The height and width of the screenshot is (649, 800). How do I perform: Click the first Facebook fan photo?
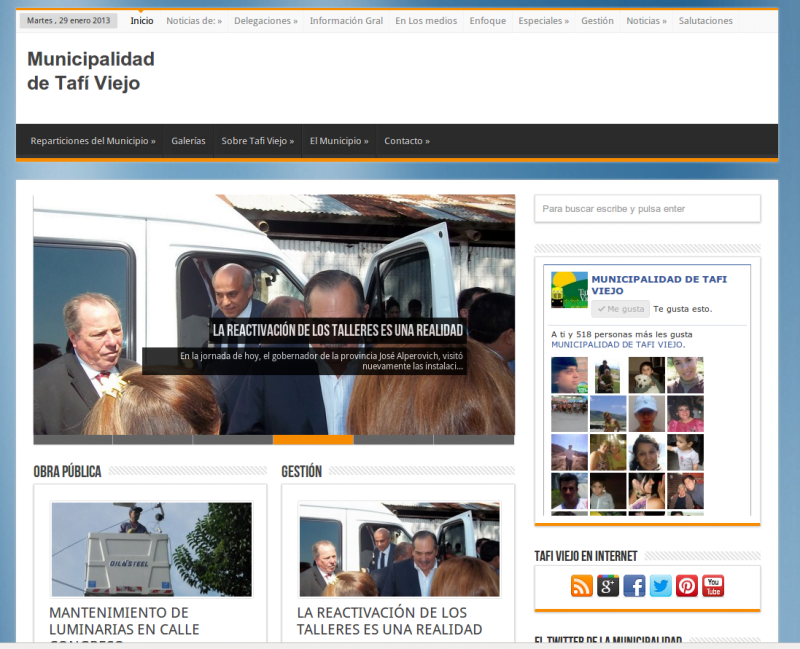pos(569,375)
